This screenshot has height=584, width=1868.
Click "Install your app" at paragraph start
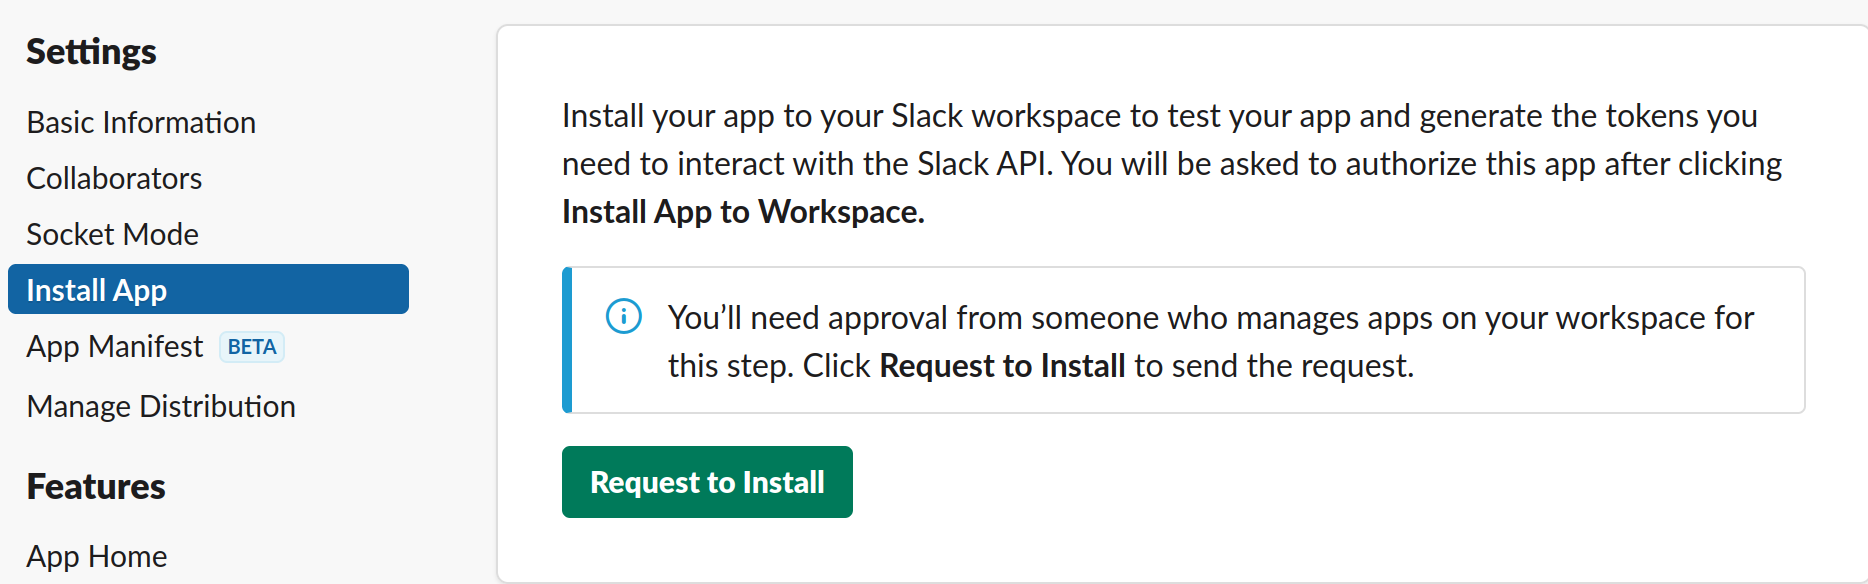[x=668, y=116]
